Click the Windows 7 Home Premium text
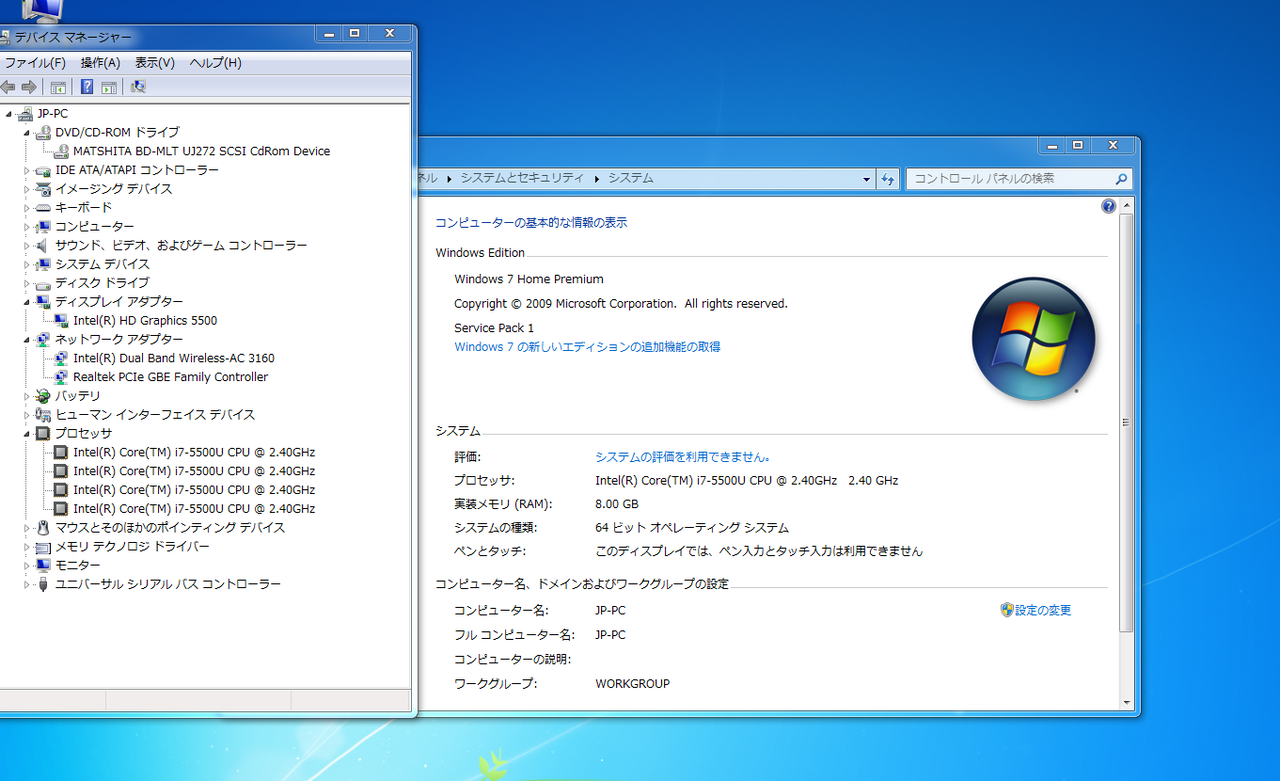Image resolution: width=1280 pixels, height=781 pixels. pyautogui.click(x=529, y=279)
